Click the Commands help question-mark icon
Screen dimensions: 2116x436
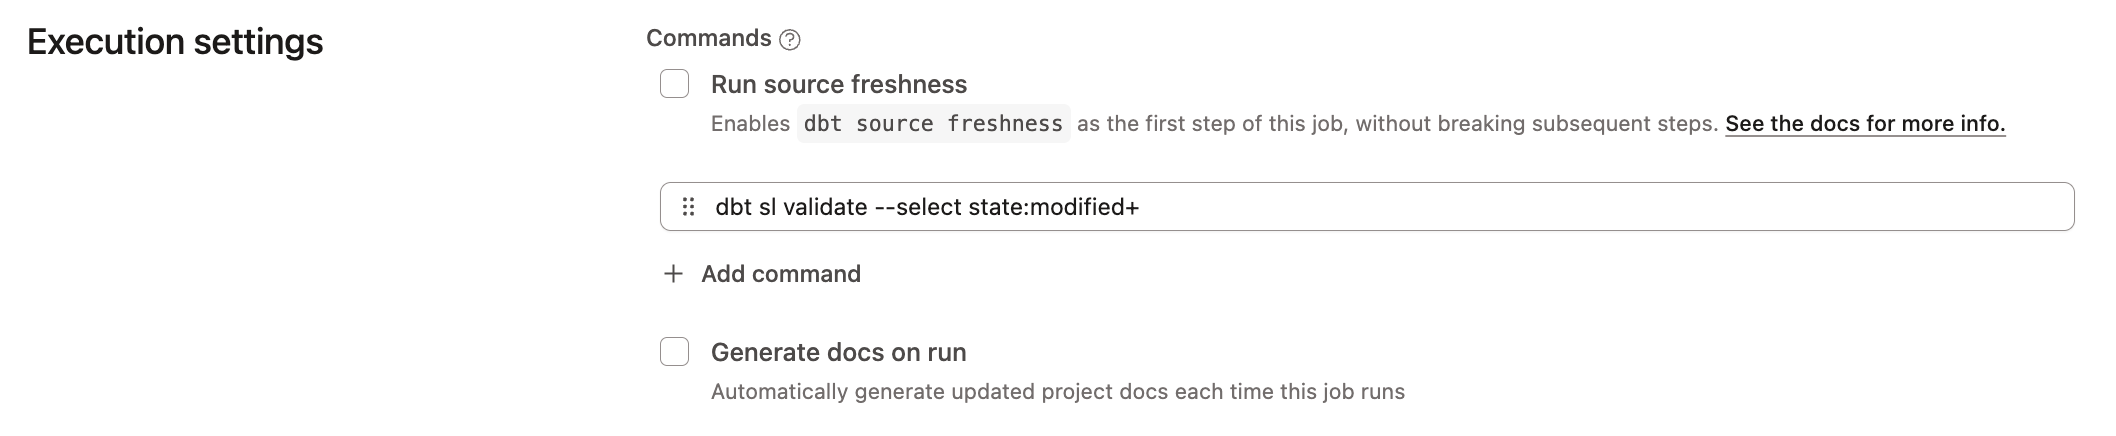point(789,40)
